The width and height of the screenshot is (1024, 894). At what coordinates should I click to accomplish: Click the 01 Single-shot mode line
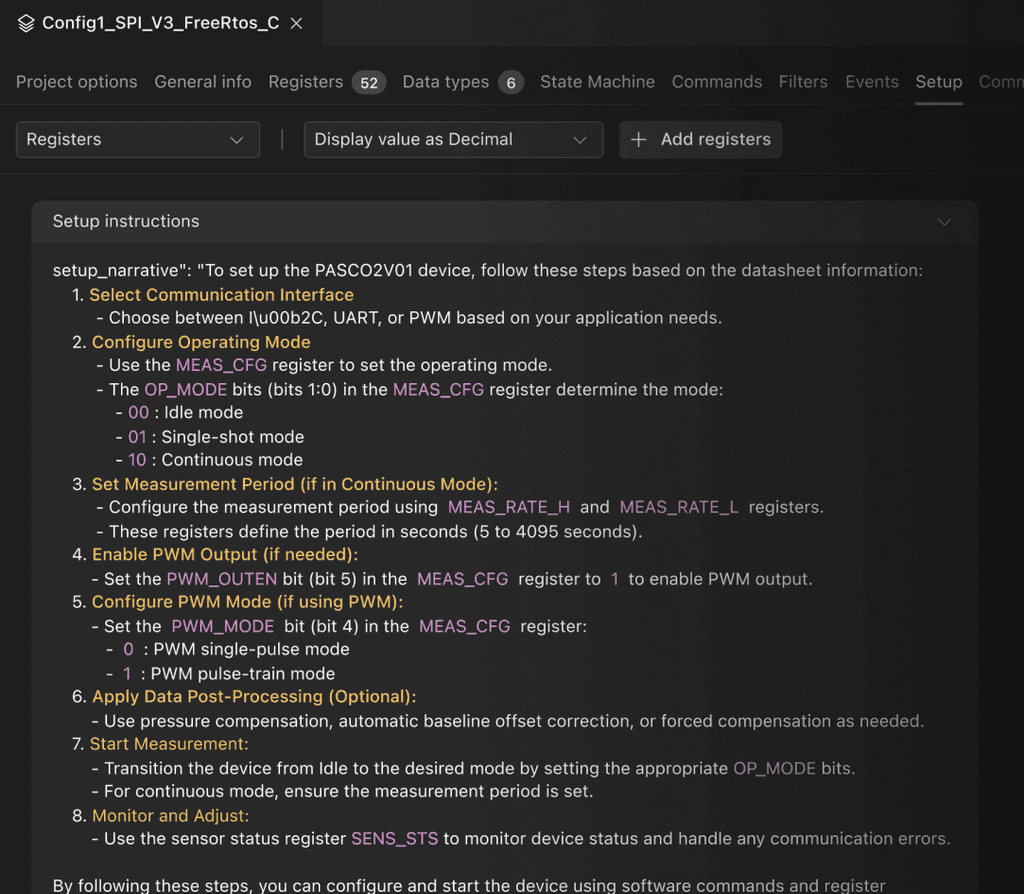[x=210, y=437]
